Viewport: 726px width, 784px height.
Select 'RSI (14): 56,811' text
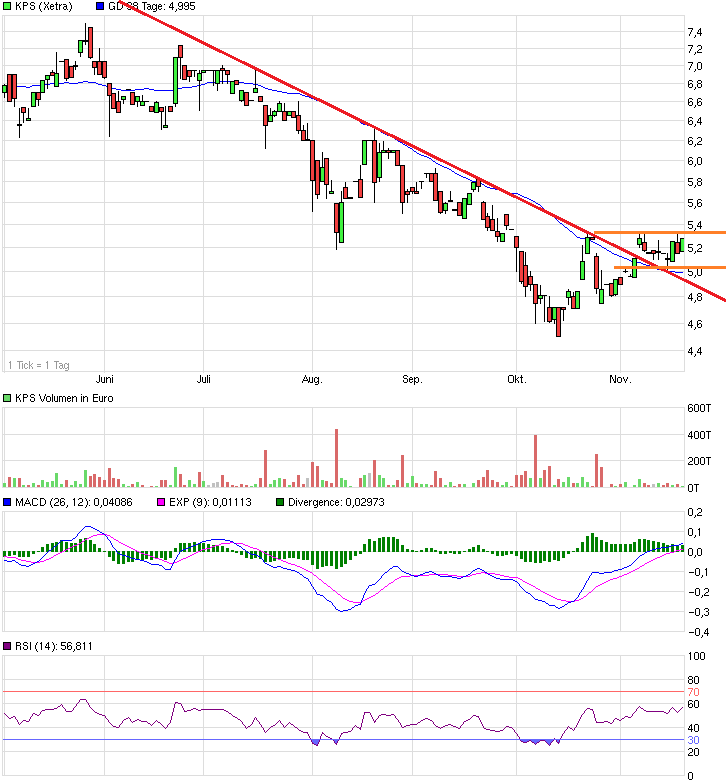[x=54, y=646]
